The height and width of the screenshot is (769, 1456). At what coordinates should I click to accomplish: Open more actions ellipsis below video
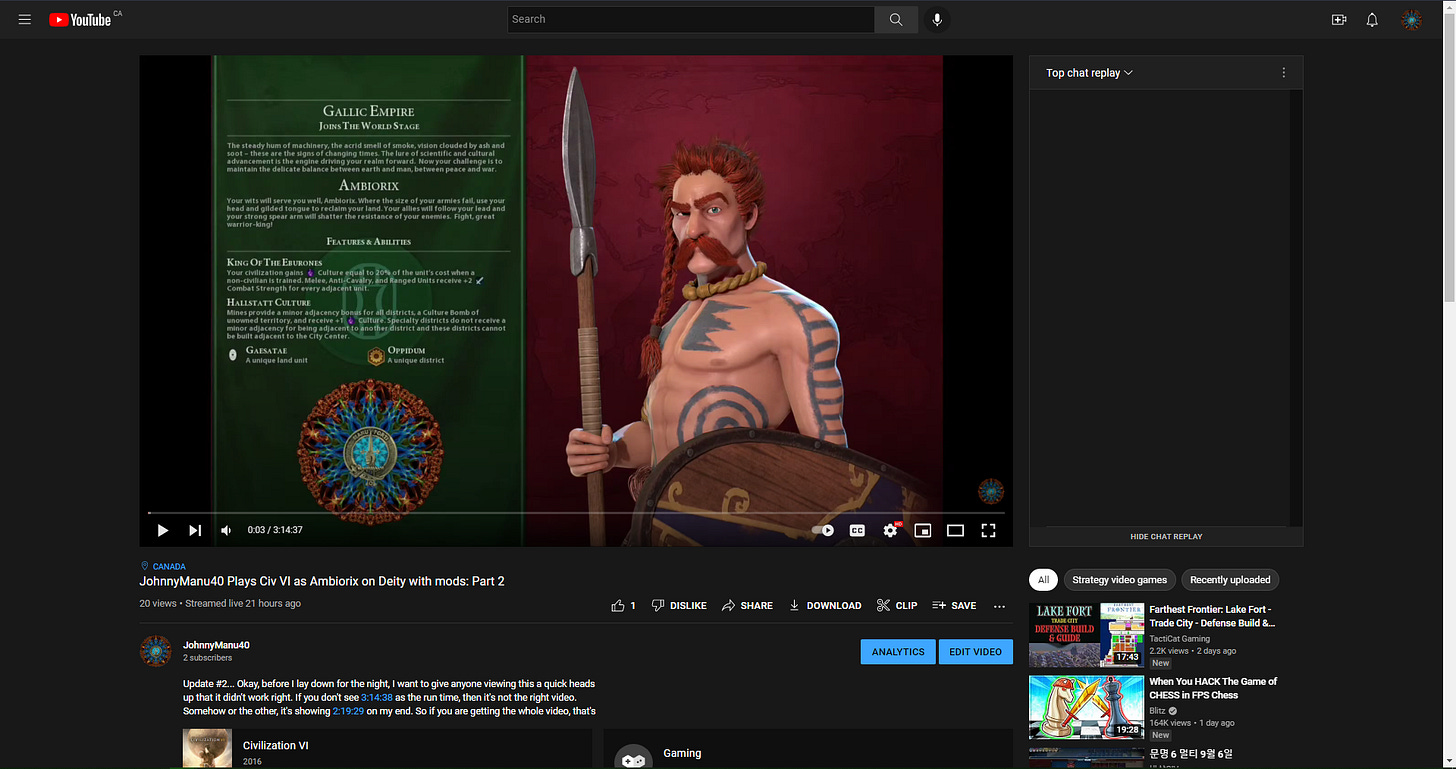click(x=999, y=606)
